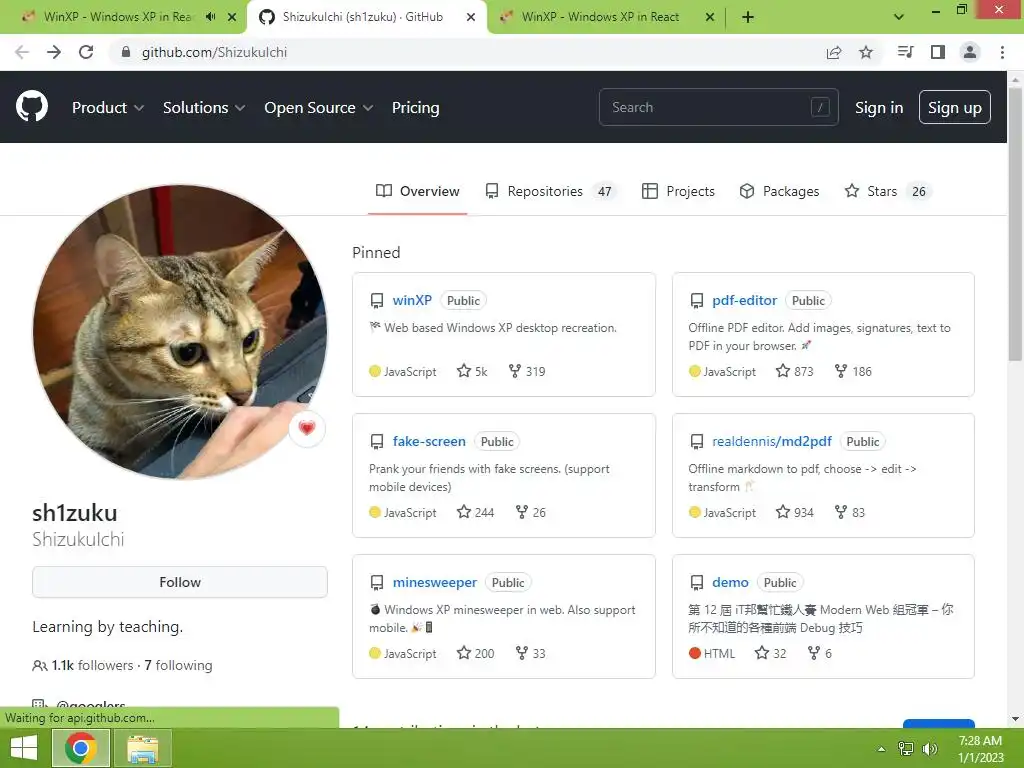Close the Shizukulchi GitHub tab
The height and width of the screenshot is (768, 1024).
[471, 17]
